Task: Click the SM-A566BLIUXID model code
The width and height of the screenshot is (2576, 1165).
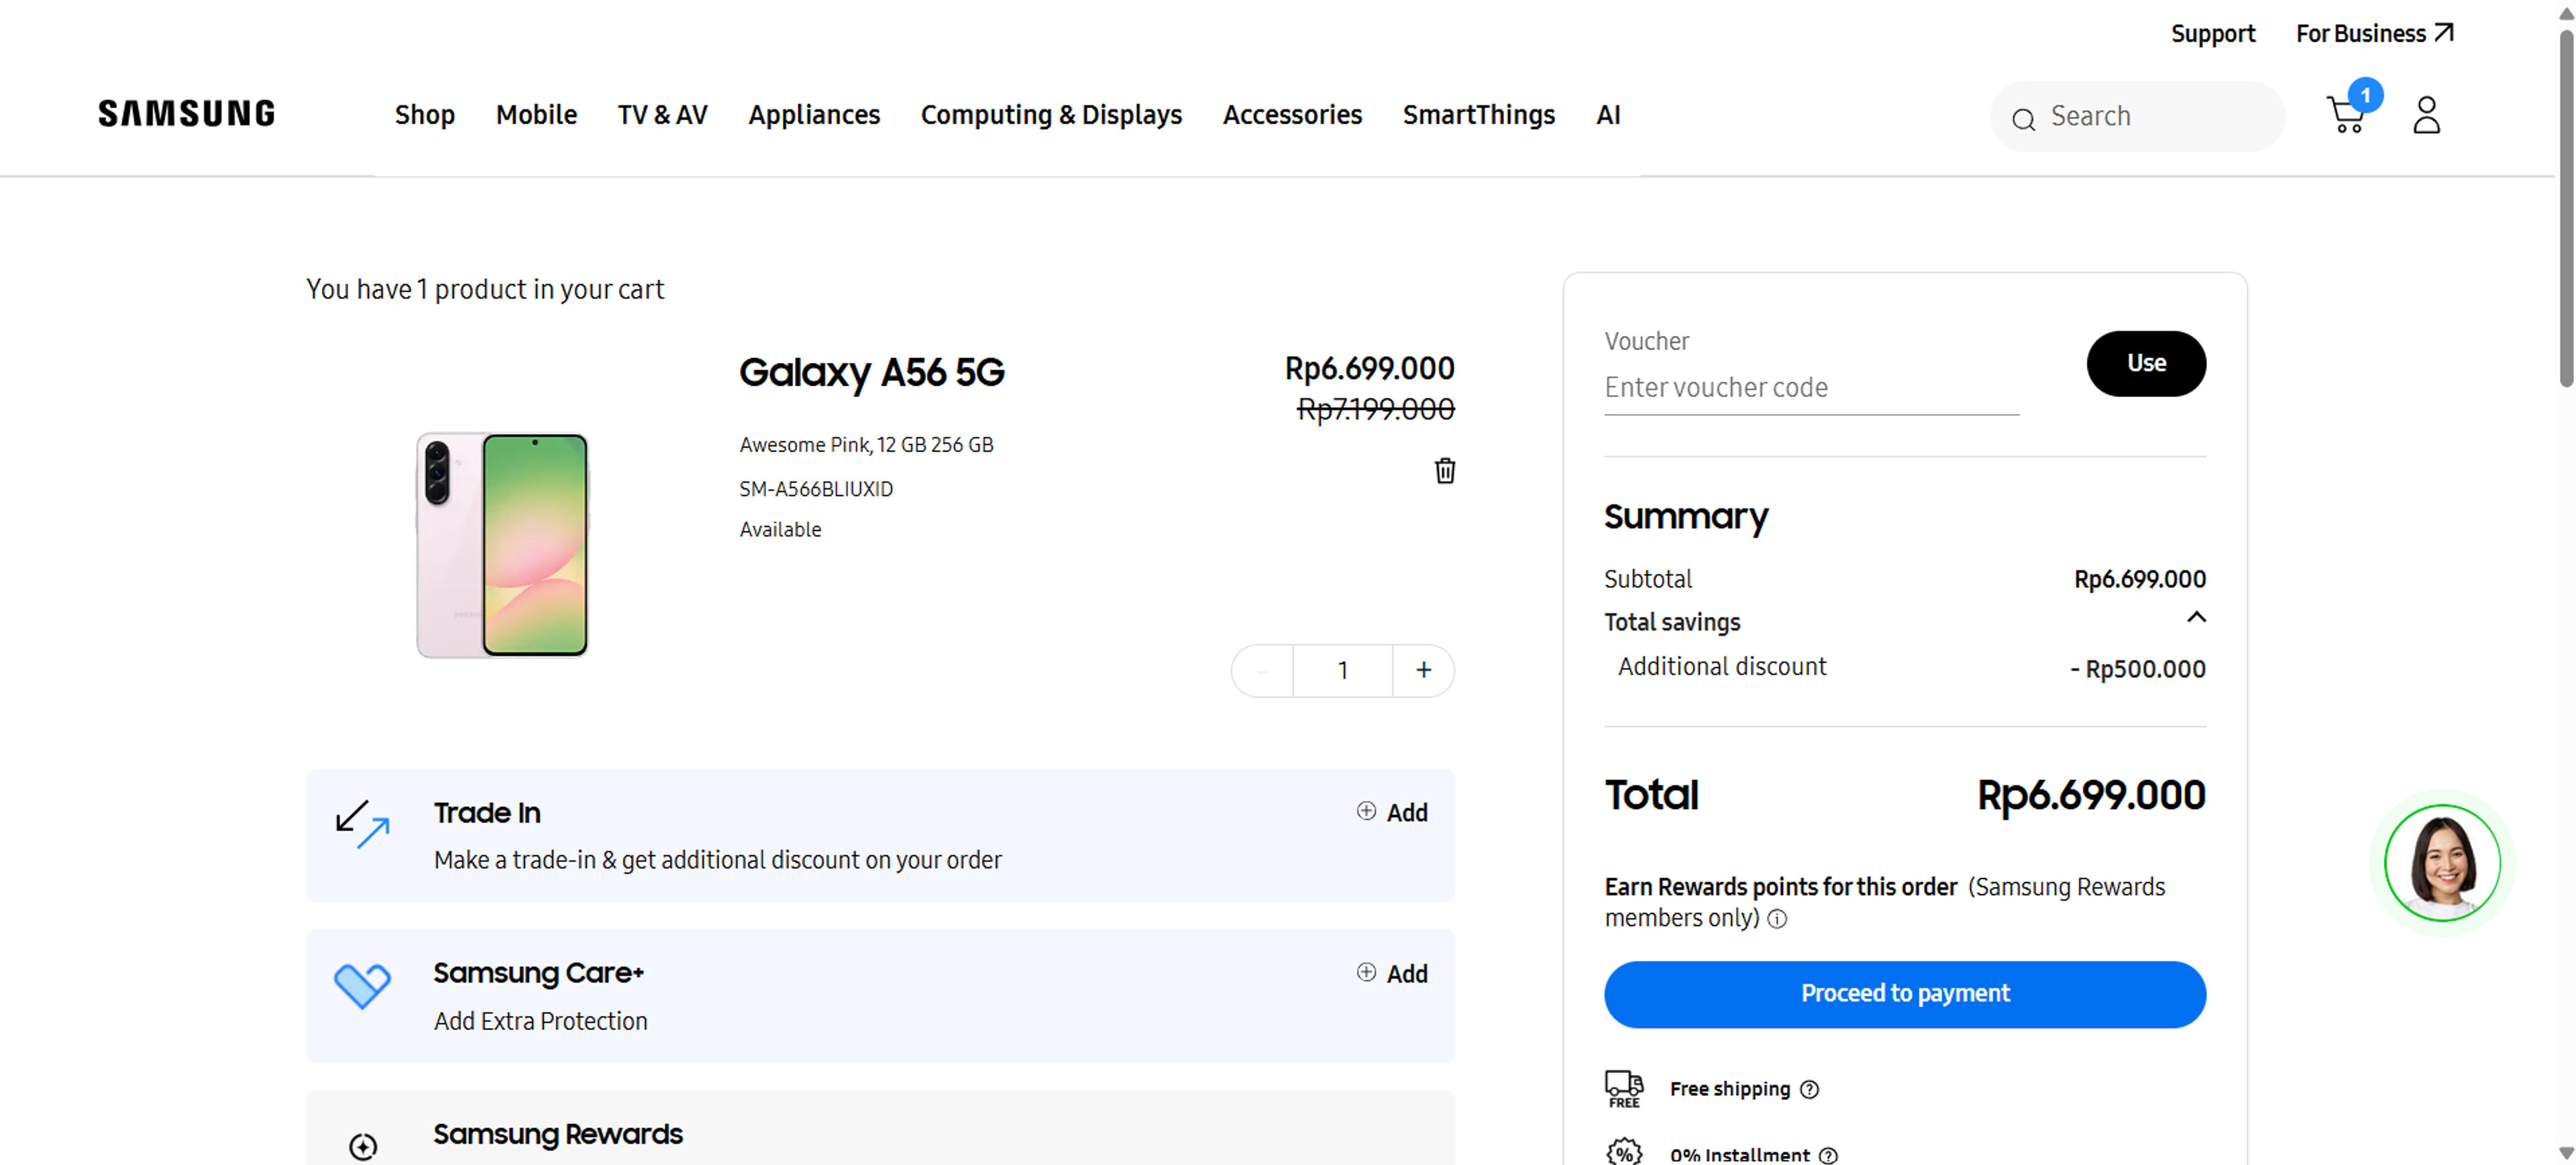Action: [816, 489]
